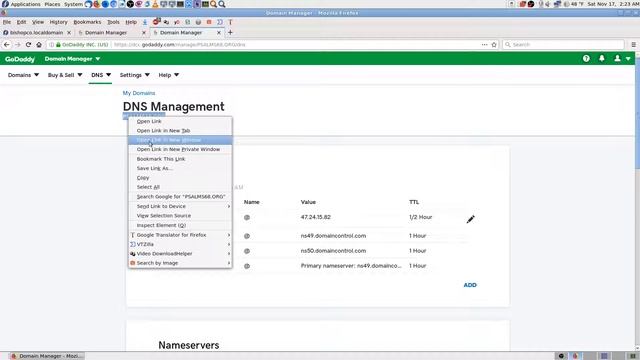The width and height of the screenshot is (640, 360).
Task: Go back with the browser back arrow
Action: (7, 44)
